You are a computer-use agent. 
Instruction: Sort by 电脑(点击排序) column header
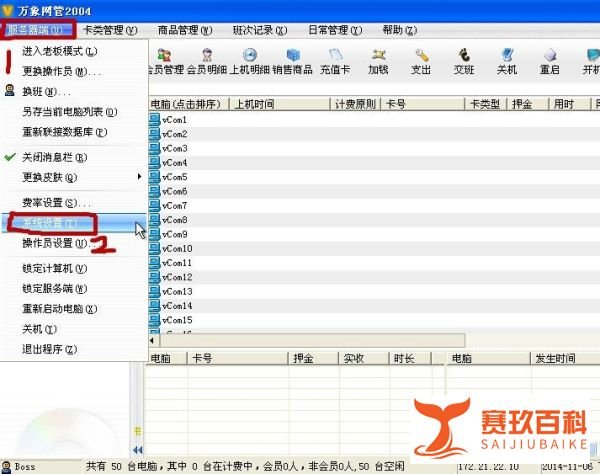189,104
